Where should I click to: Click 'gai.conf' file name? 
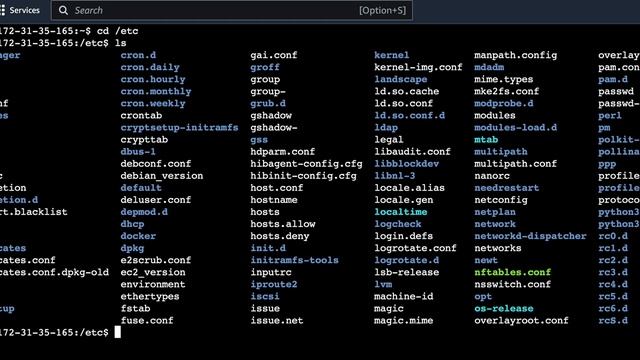(x=274, y=55)
